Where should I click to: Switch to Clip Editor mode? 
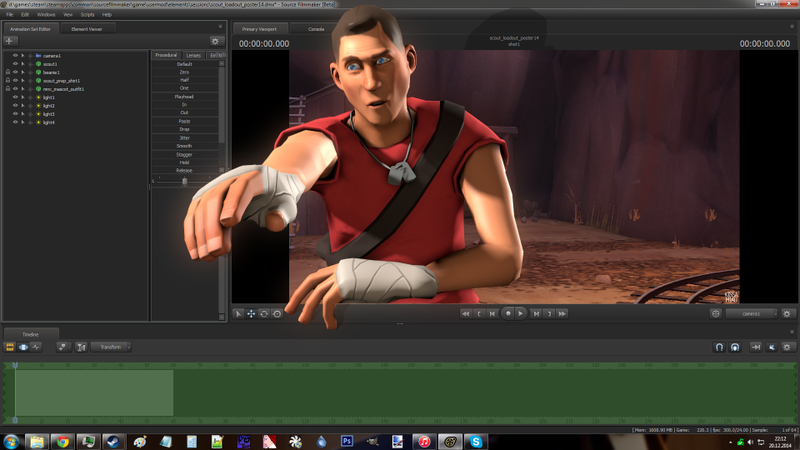pyautogui.click(x=10, y=347)
